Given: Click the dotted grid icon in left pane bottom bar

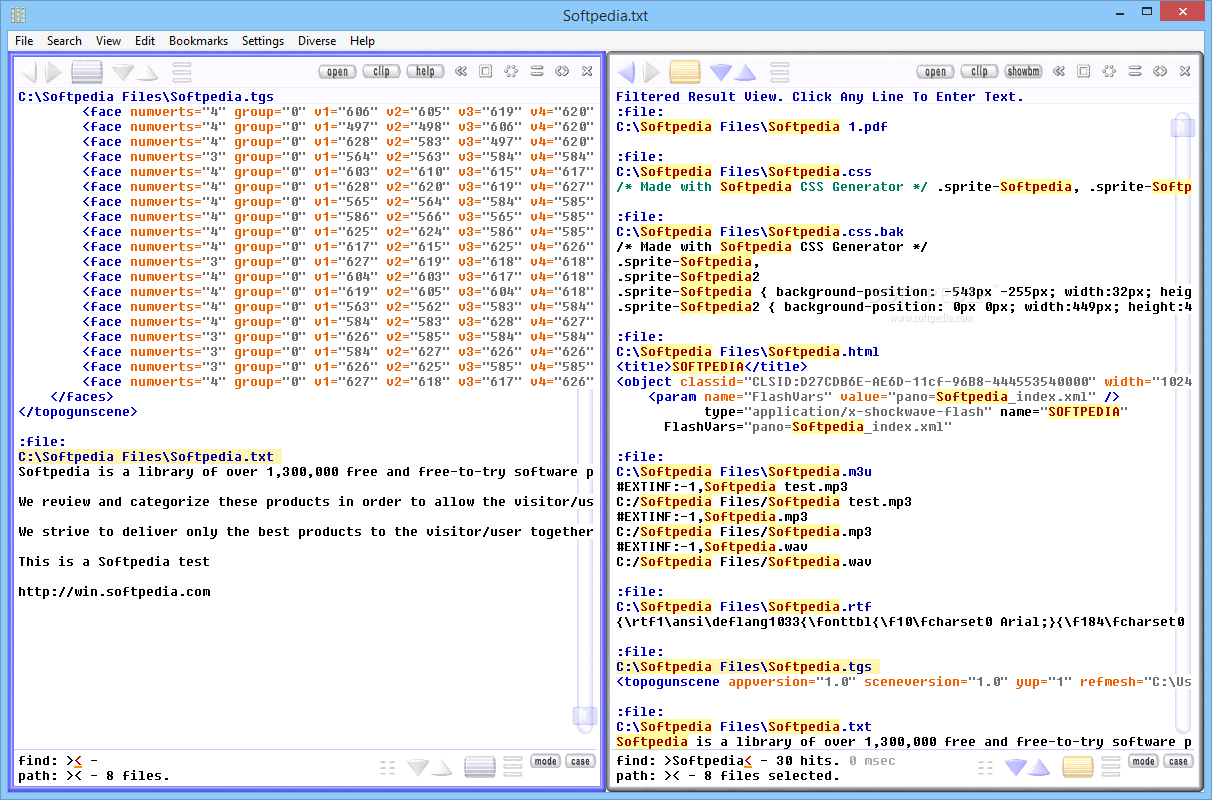Looking at the screenshot, I should [x=388, y=767].
